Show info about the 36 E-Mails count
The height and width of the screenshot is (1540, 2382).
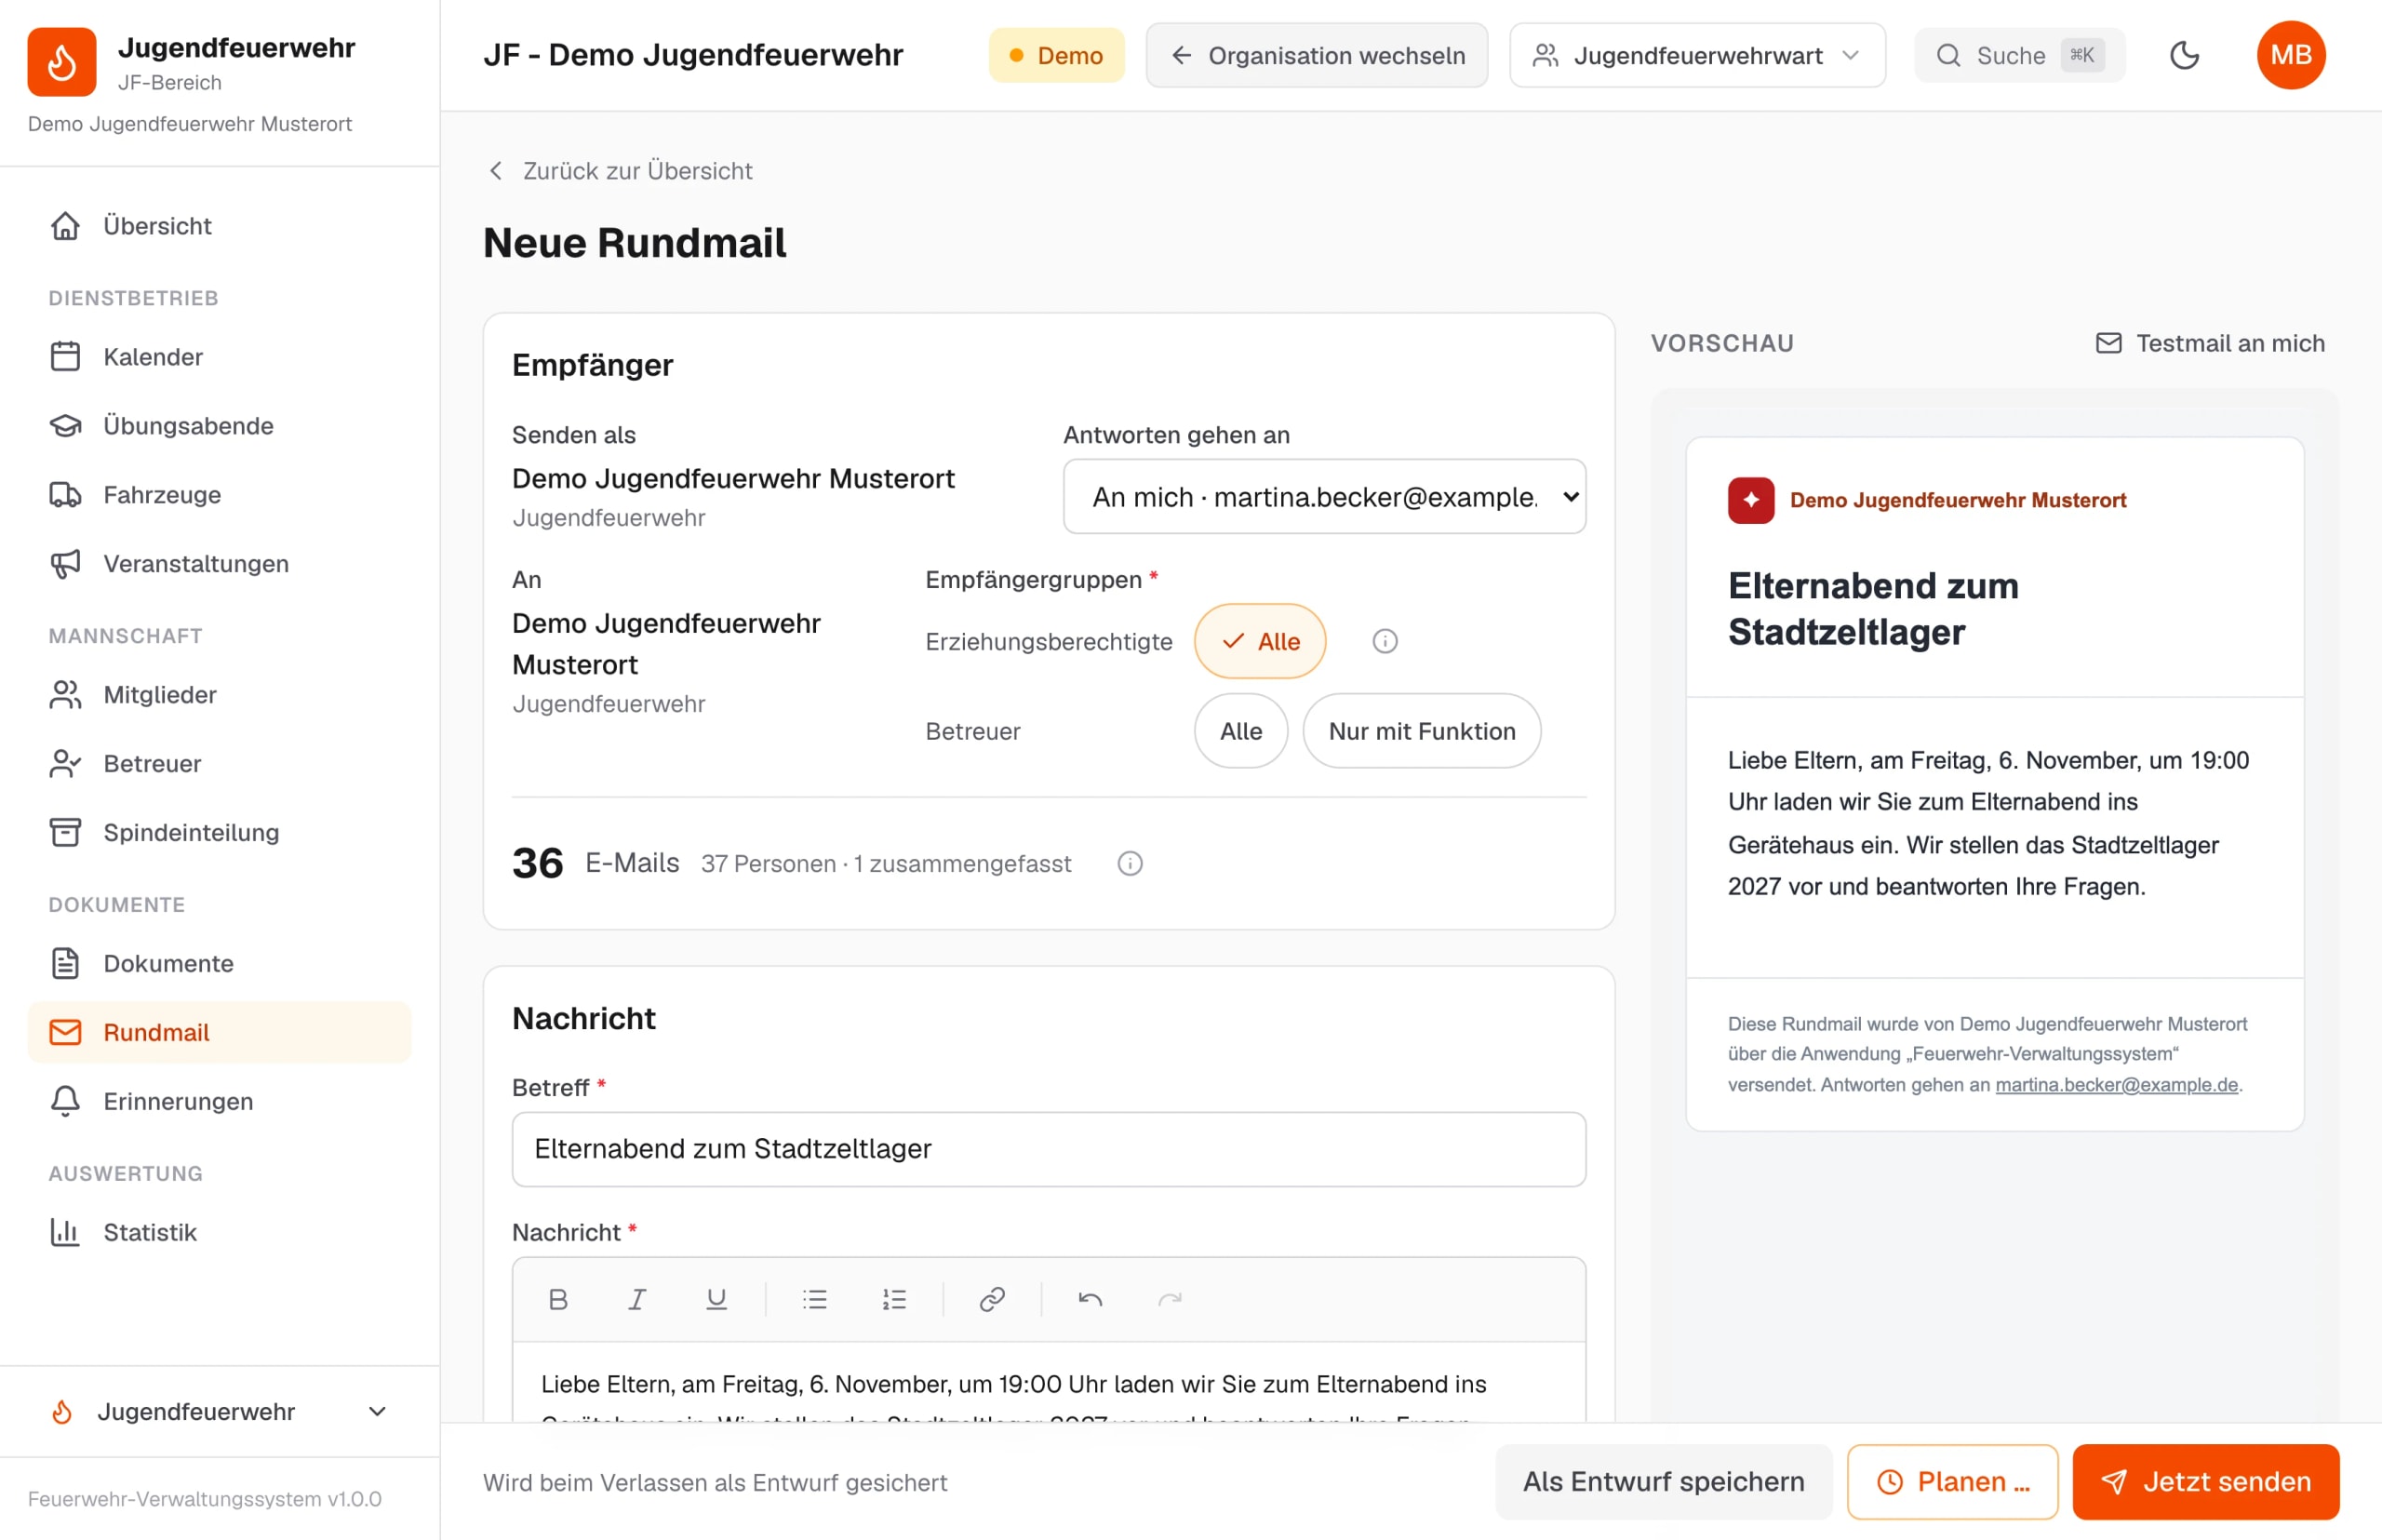[x=1129, y=863]
